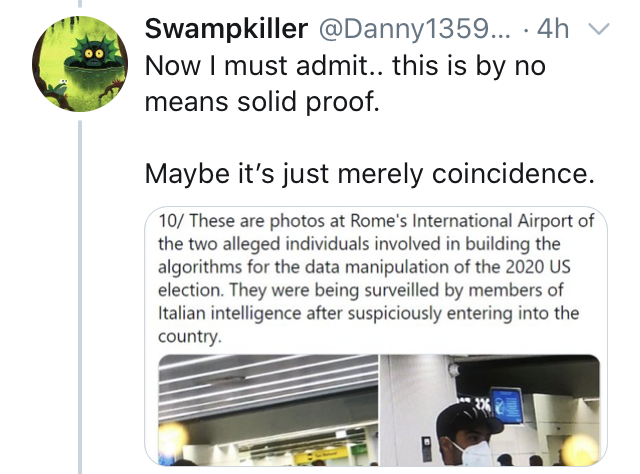The image size is (640, 474).
Task: Click the white face mask in photo
Action: (473, 452)
